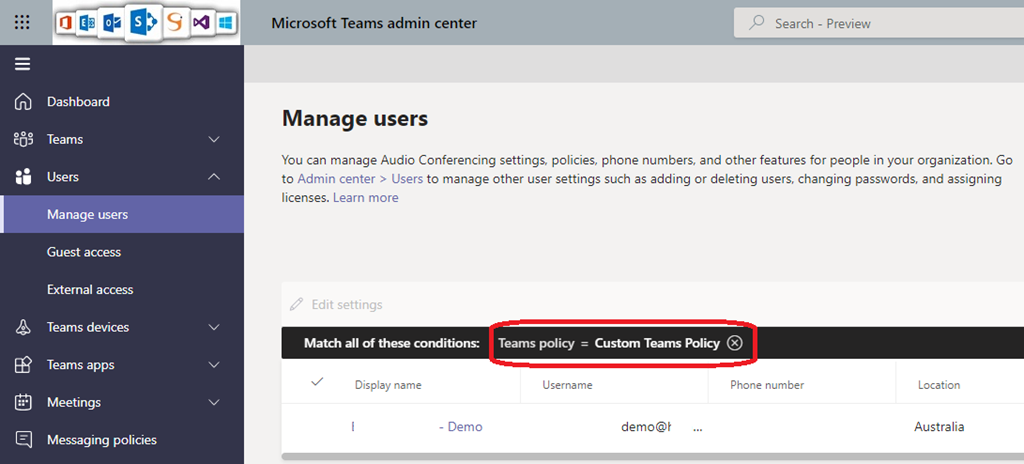Screen dimensions: 1024x464
Task: Click the Visual Studio icon in the header
Action: (x=201, y=22)
